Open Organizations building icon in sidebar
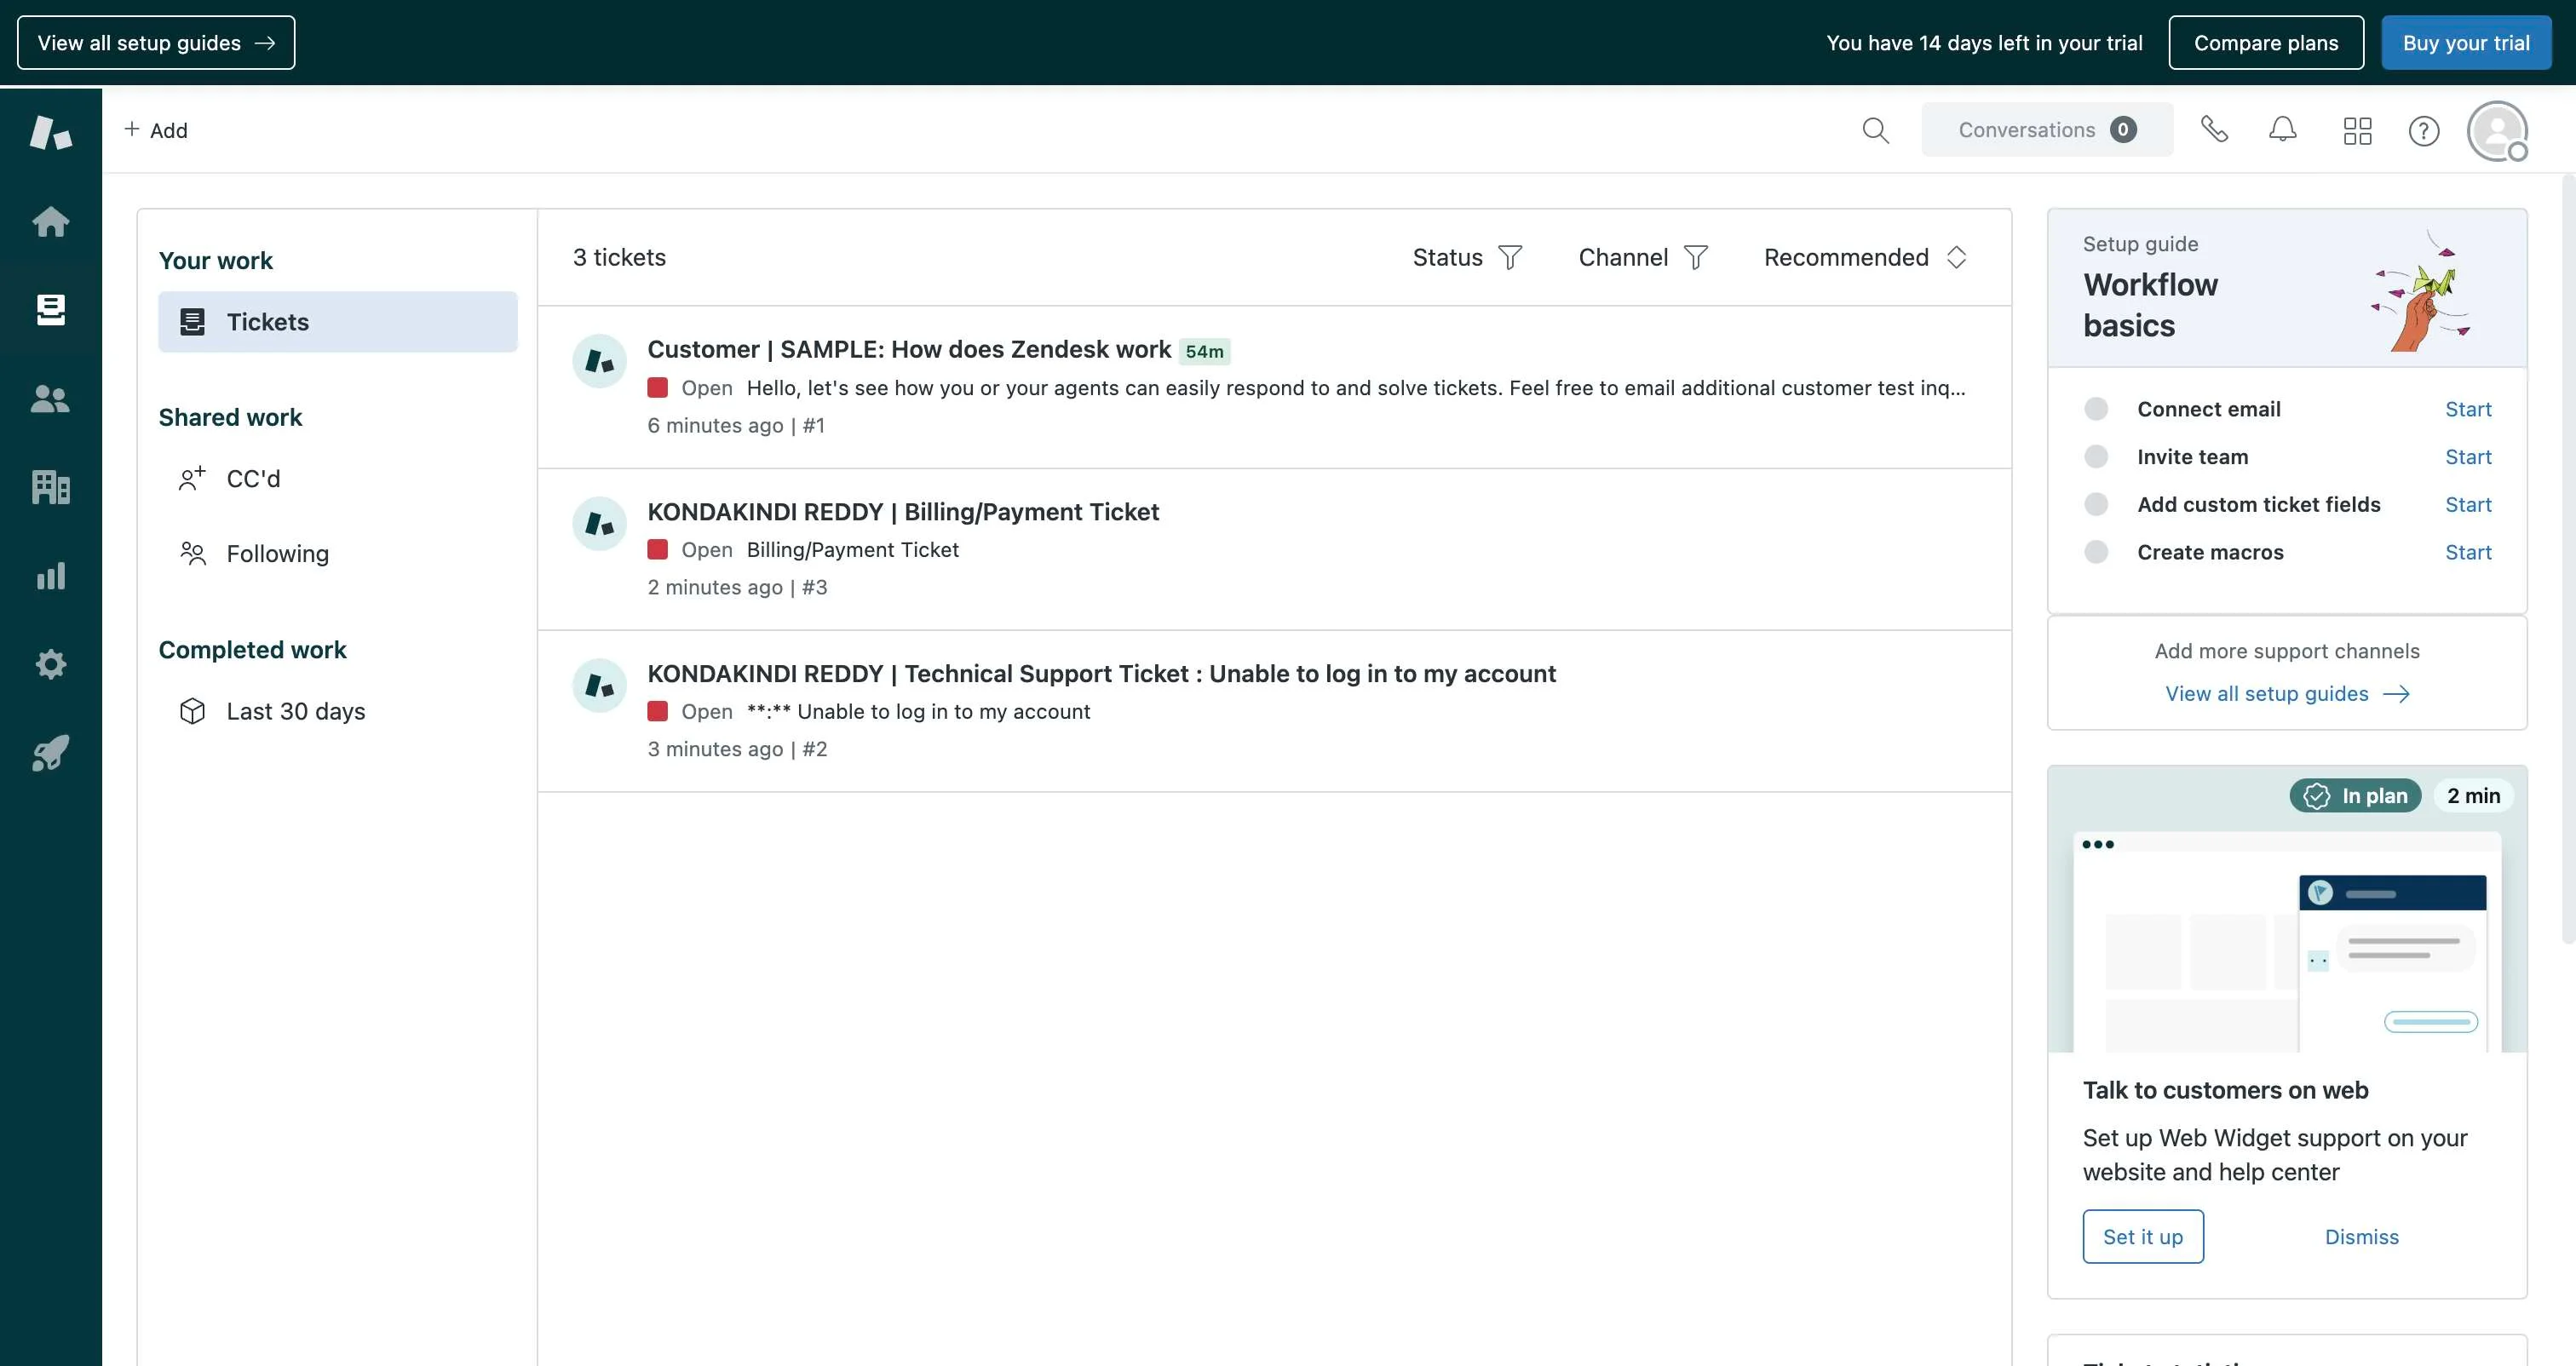The image size is (2576, 1366). point(50,487)
